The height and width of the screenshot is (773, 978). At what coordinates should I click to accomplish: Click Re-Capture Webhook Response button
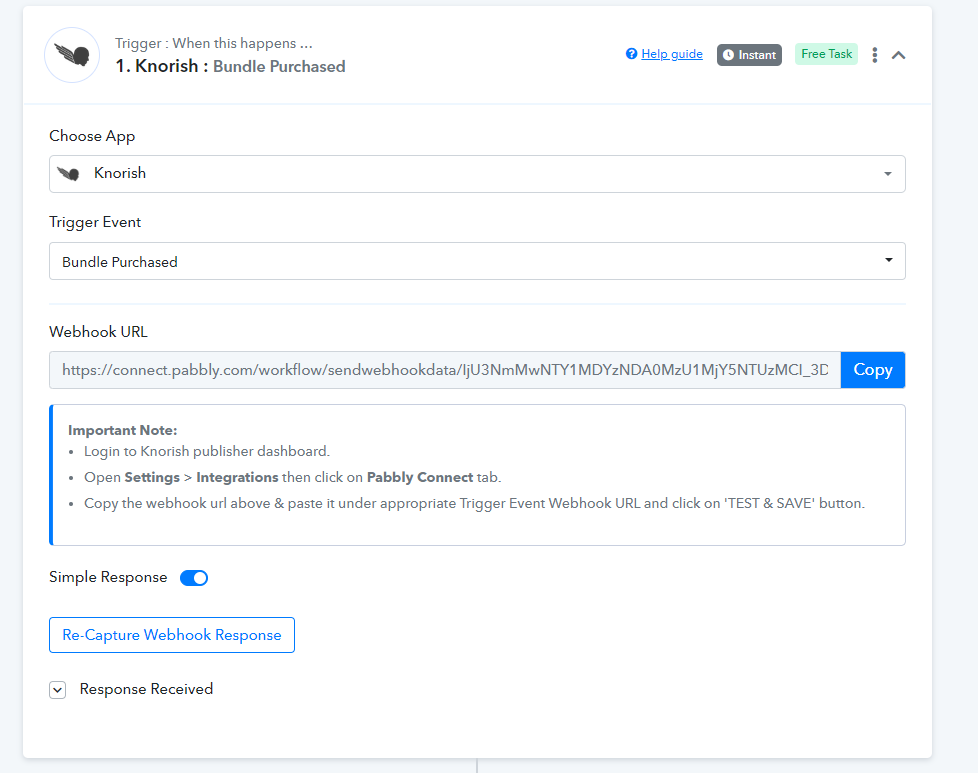coord(172,635)
